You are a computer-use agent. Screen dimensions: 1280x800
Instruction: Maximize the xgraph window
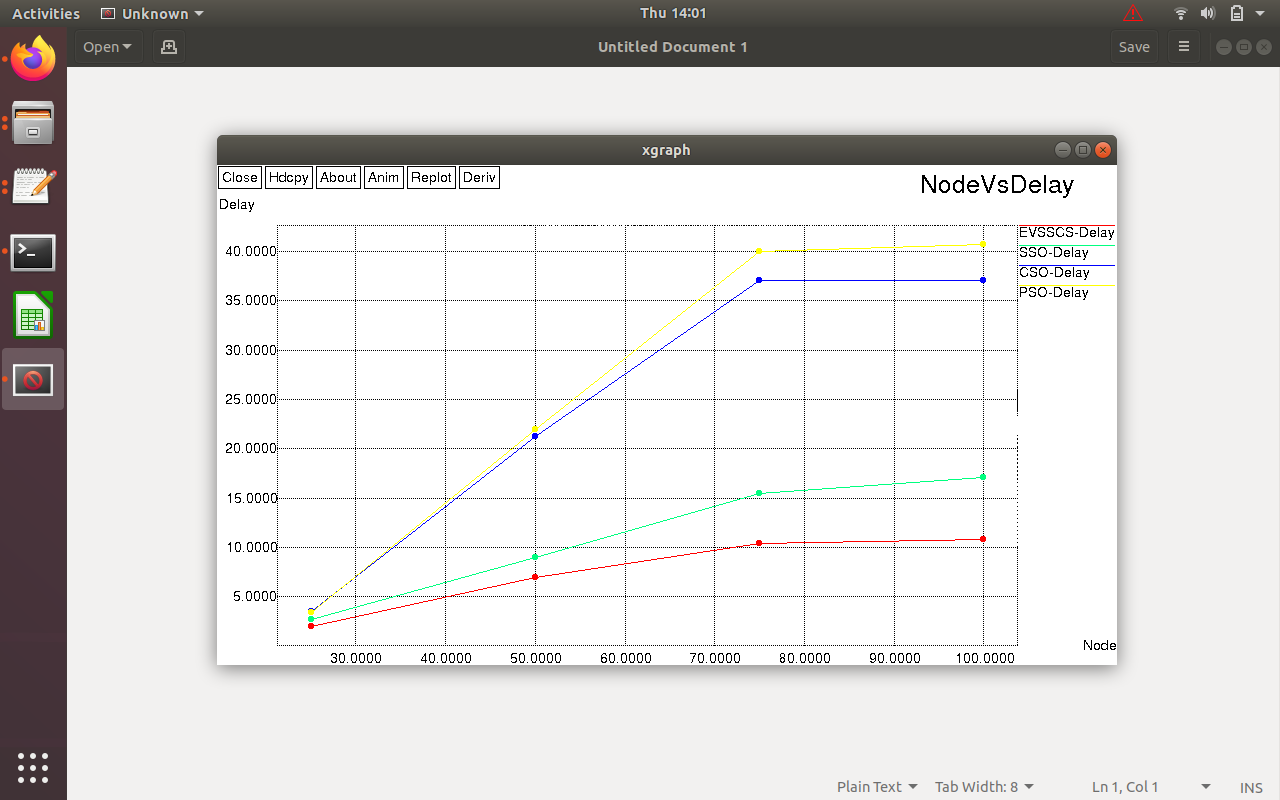pos(1083,150)
